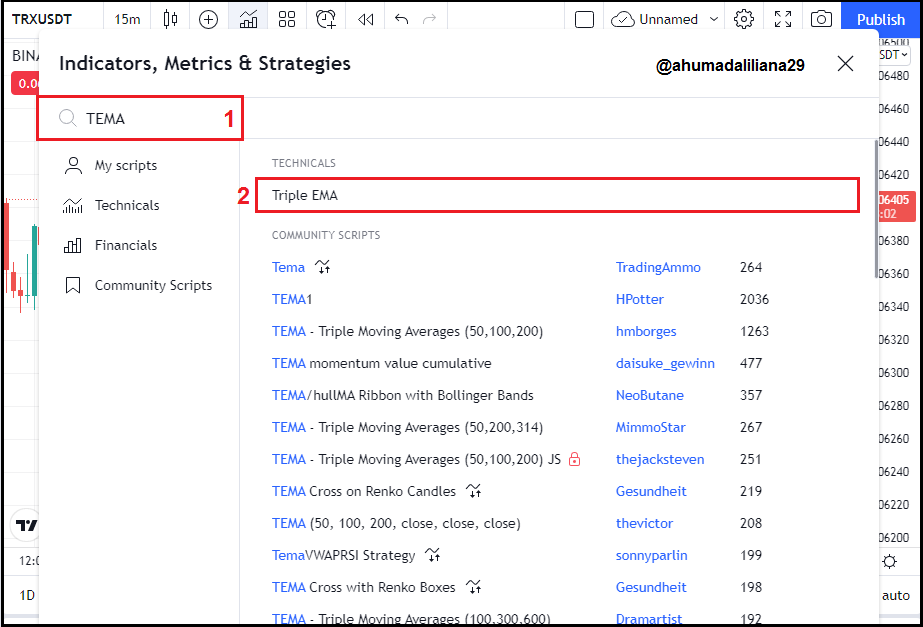The width and height of the screenshot is (923, 627).
Task: Select the TEMA1 script
Action: click(x=292, y=299)
